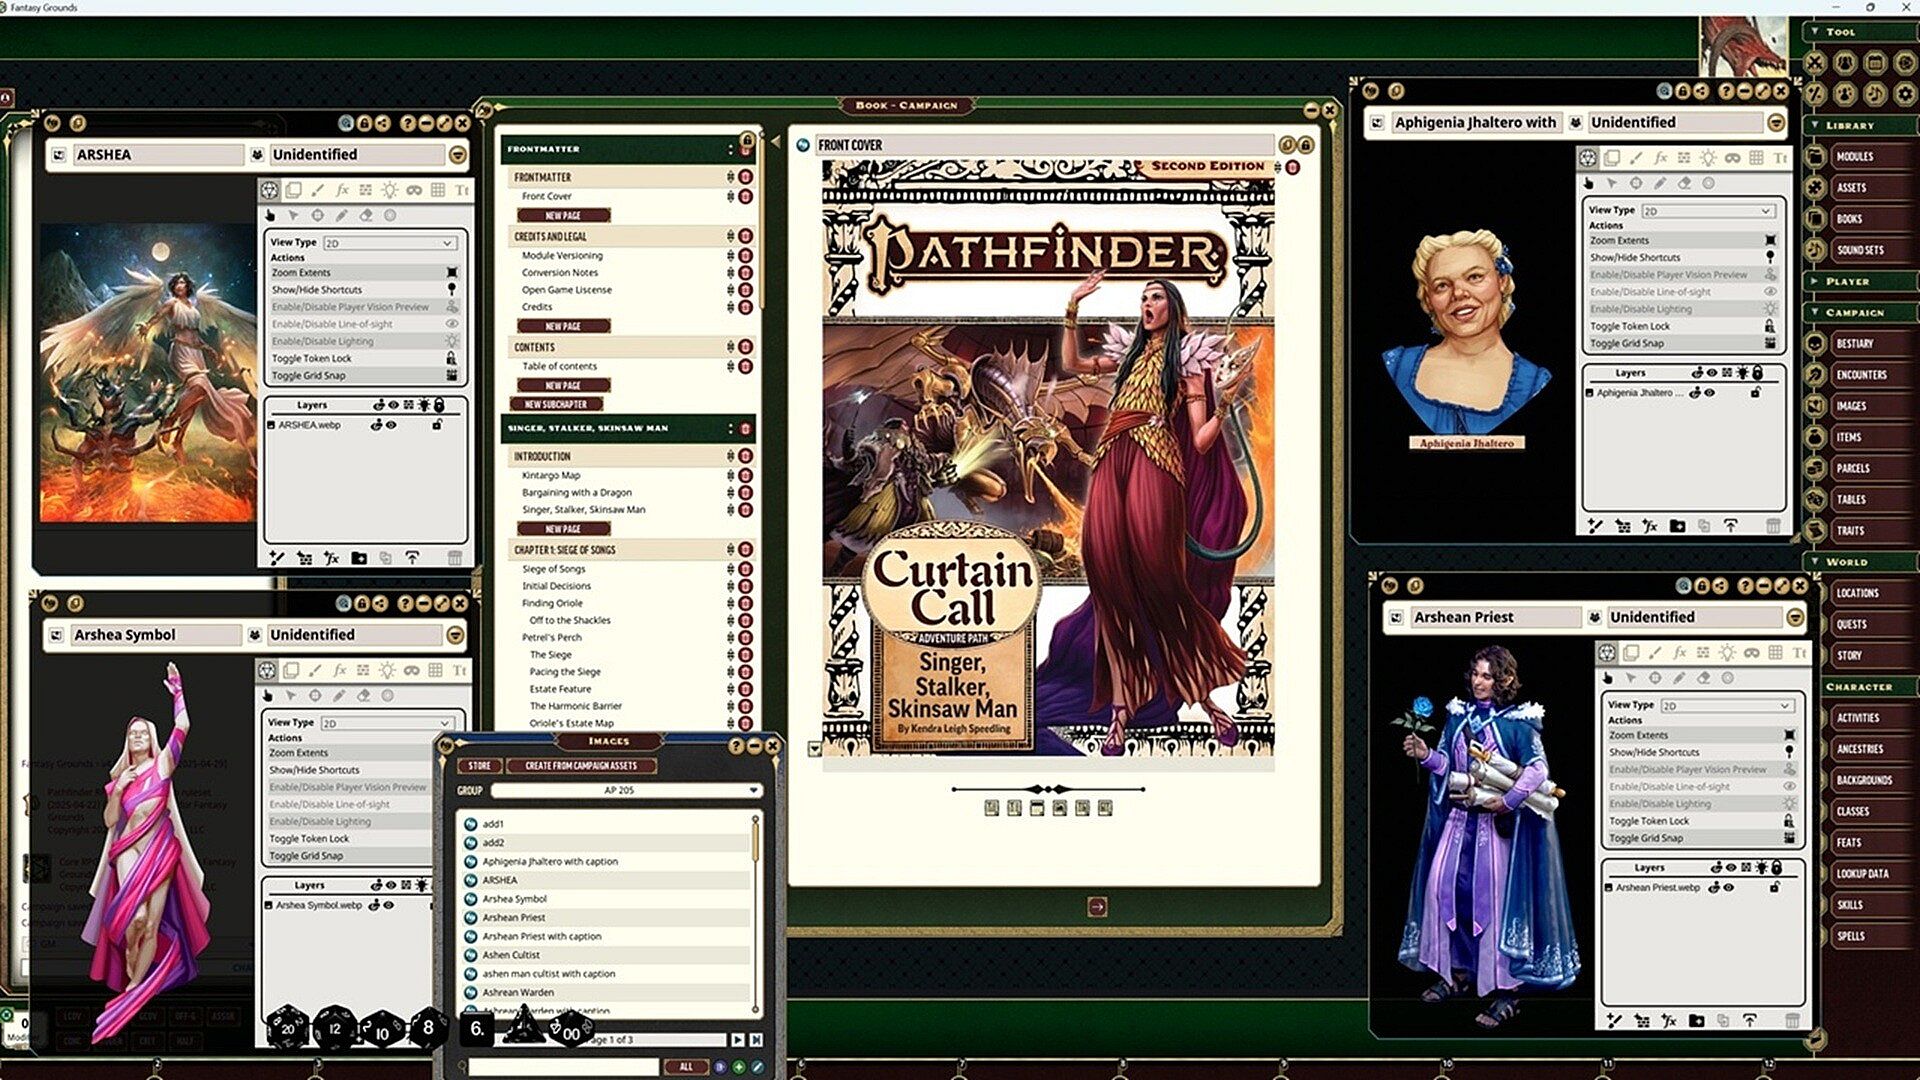The width and height of the screenshot is (1920, 1080).
Task: Open View Type dropdown in ARSHEA window
Action: click(389, 243)
